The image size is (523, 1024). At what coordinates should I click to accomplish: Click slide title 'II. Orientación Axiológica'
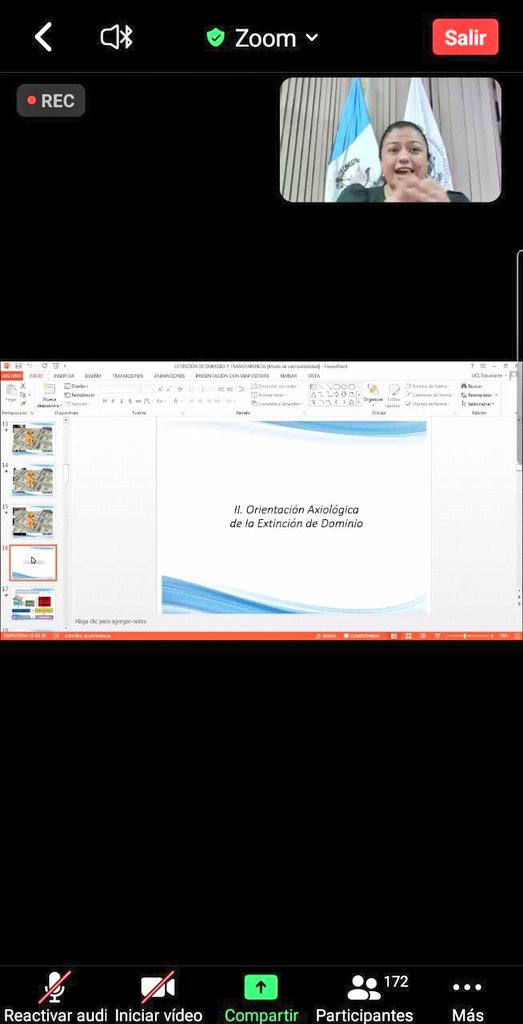[296, 509]
